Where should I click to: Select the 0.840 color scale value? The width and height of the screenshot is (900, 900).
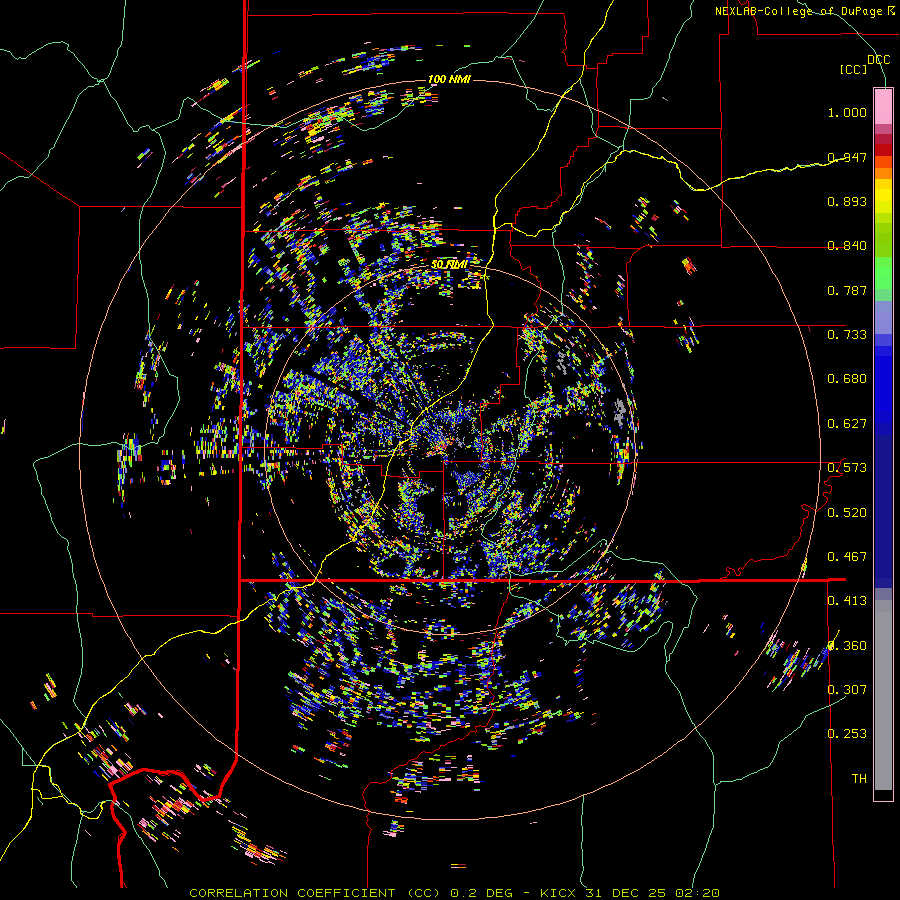coord(847,246)
